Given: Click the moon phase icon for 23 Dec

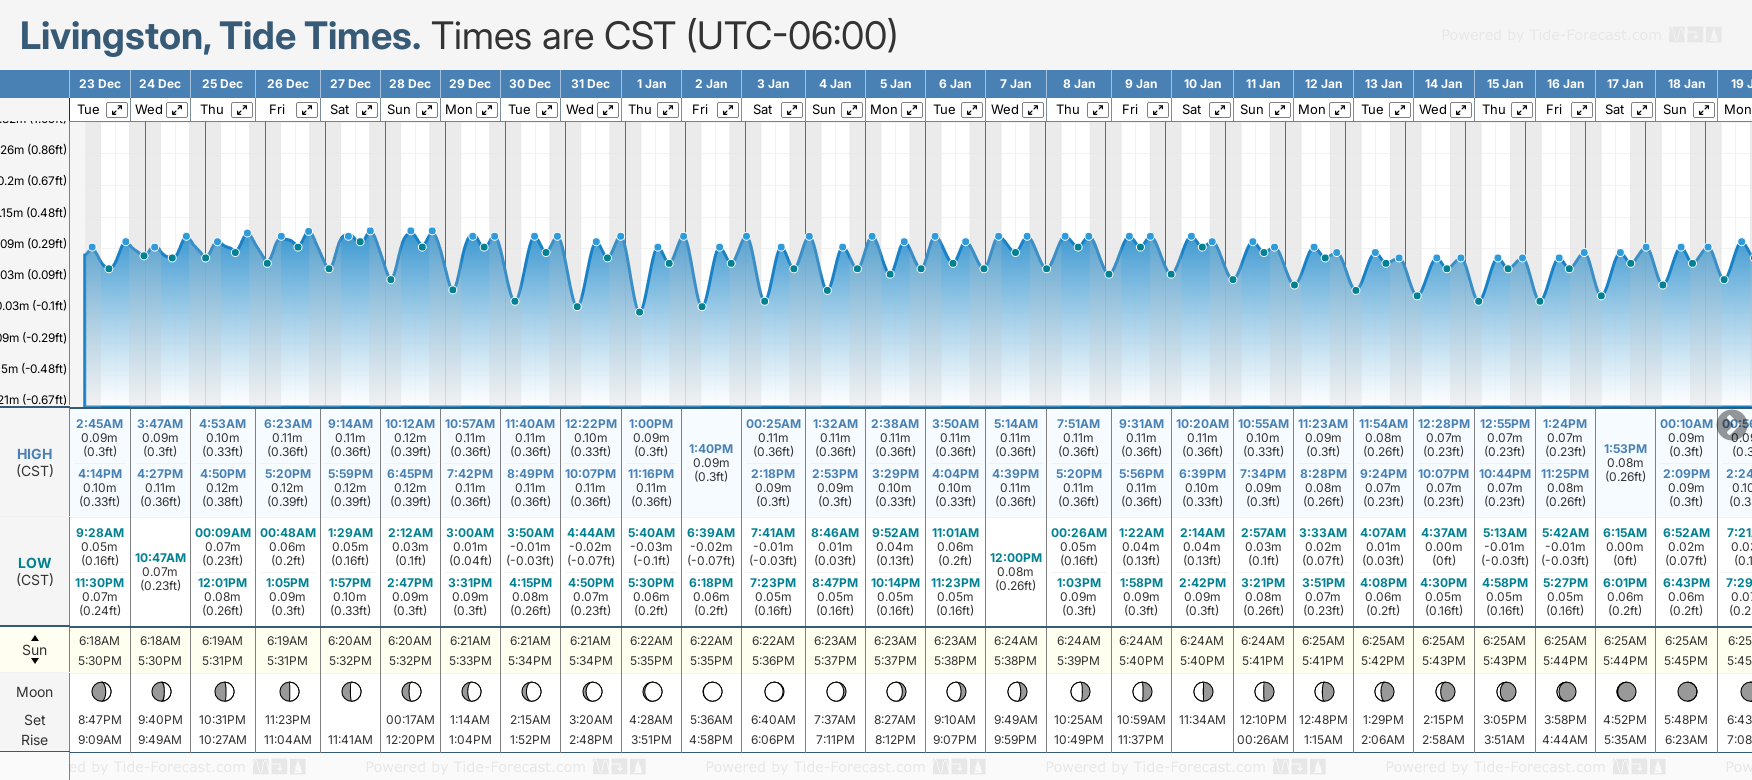Looking at the screenshot, I should pyautogui.click(x=100, y=692).
